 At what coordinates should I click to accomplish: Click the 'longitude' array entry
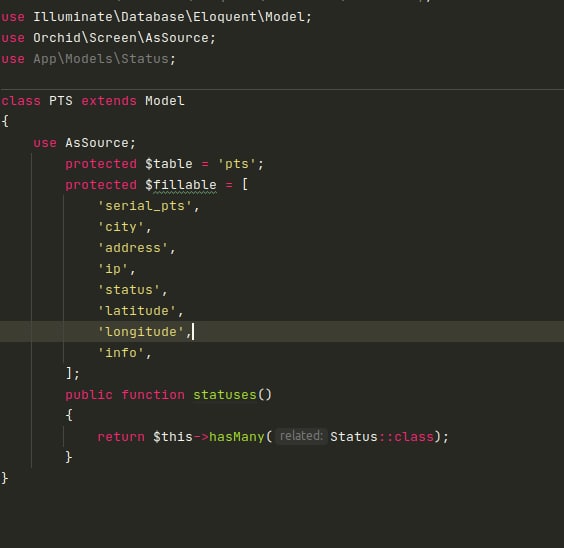pyautogui.click(x=141, y=332)
